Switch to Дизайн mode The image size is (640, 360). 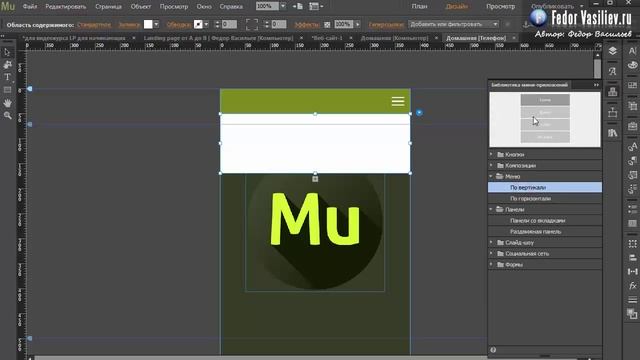[x=457, y=7]
